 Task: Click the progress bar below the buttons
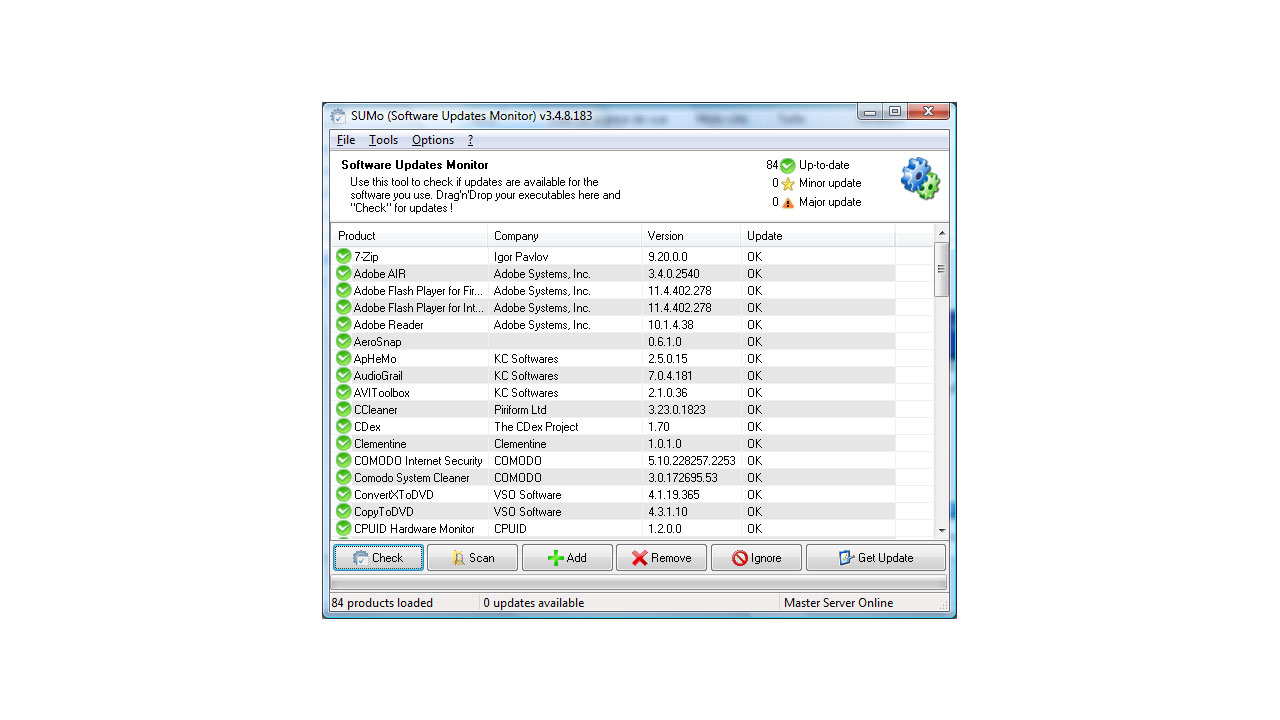(638, 582)
